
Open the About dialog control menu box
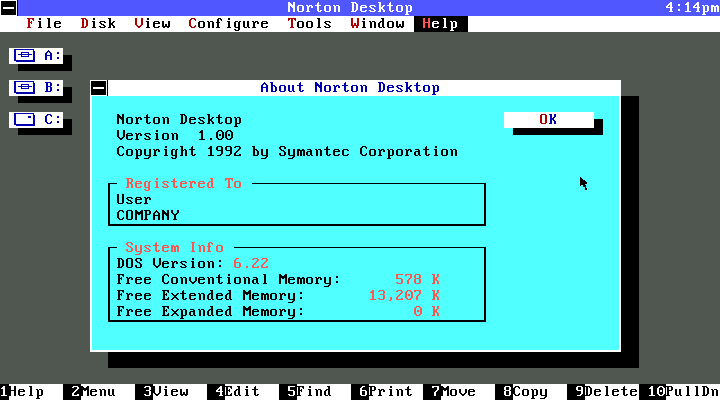coord(99,88)
